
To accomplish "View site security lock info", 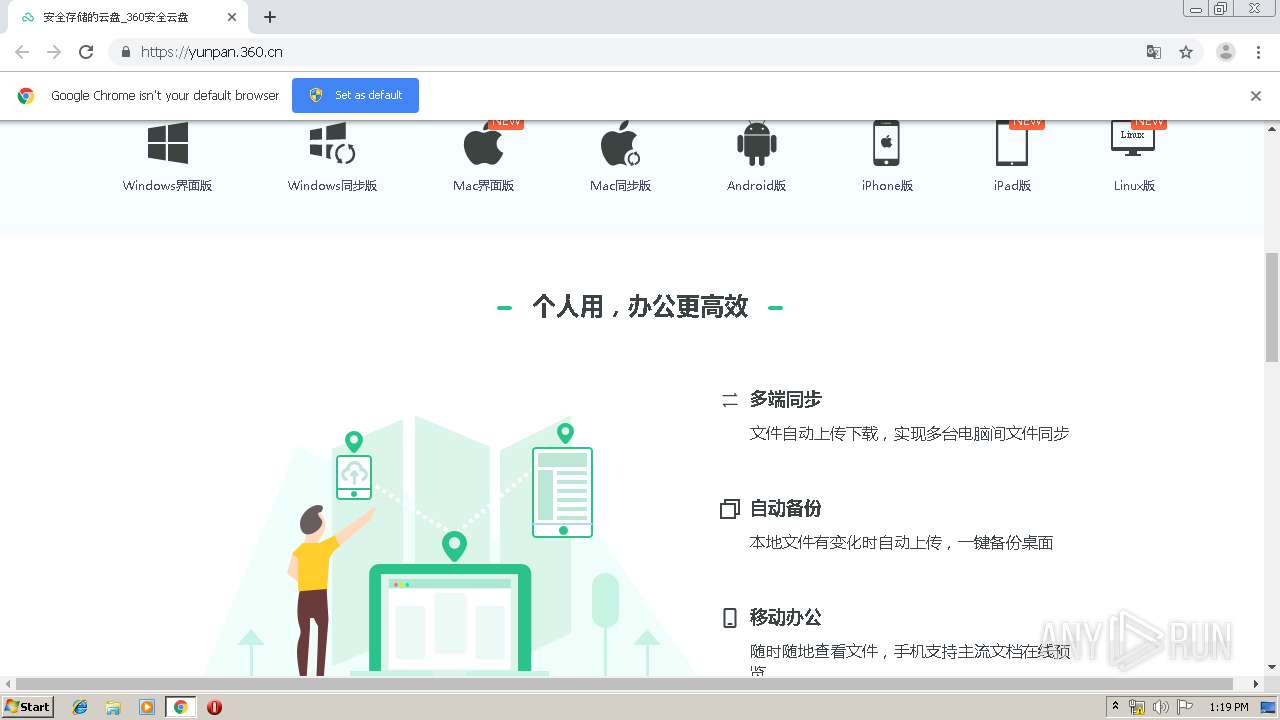I will click(x=125, y=52).
